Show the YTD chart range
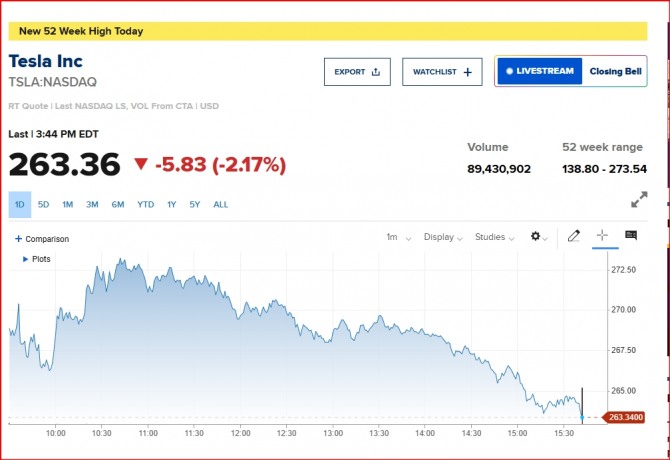The width and height of the screenshot is (670, 460). 145,204
